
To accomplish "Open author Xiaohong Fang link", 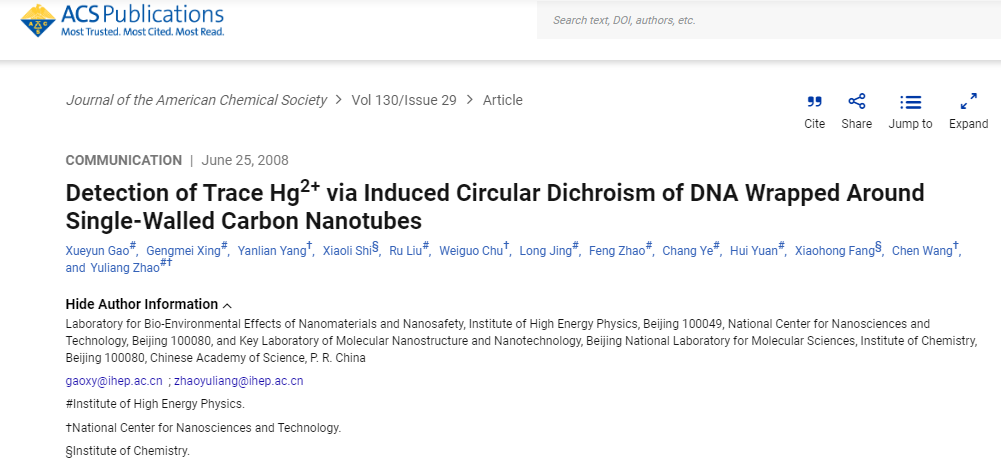I will pos(834,251).
